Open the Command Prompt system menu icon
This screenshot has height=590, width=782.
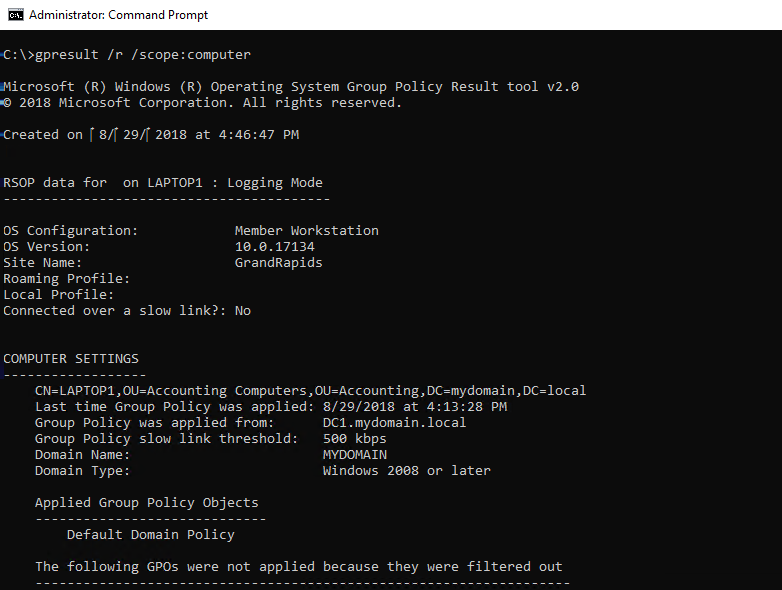15,15
